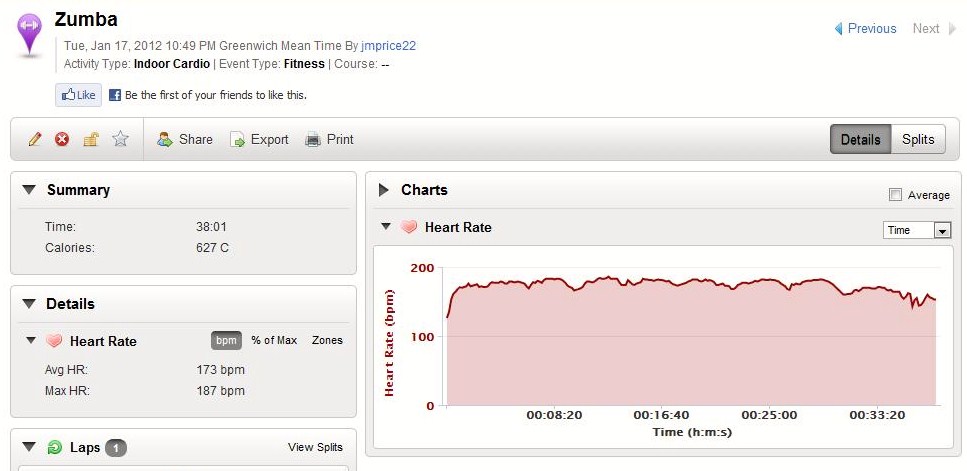
Task: Expand the Charts section
Action: pyautogui.click(x=383, y=190)
